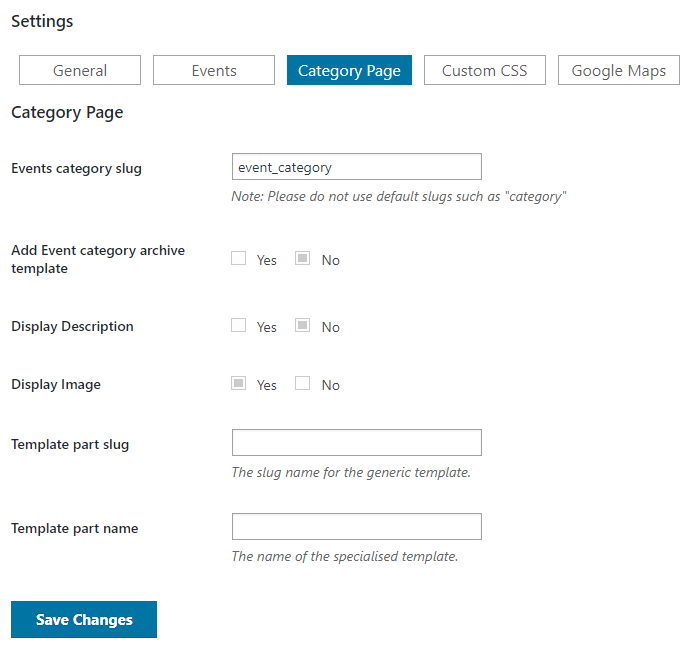Save Changes button click
Viewport: 694px width, 648px height.
point(84,620)
